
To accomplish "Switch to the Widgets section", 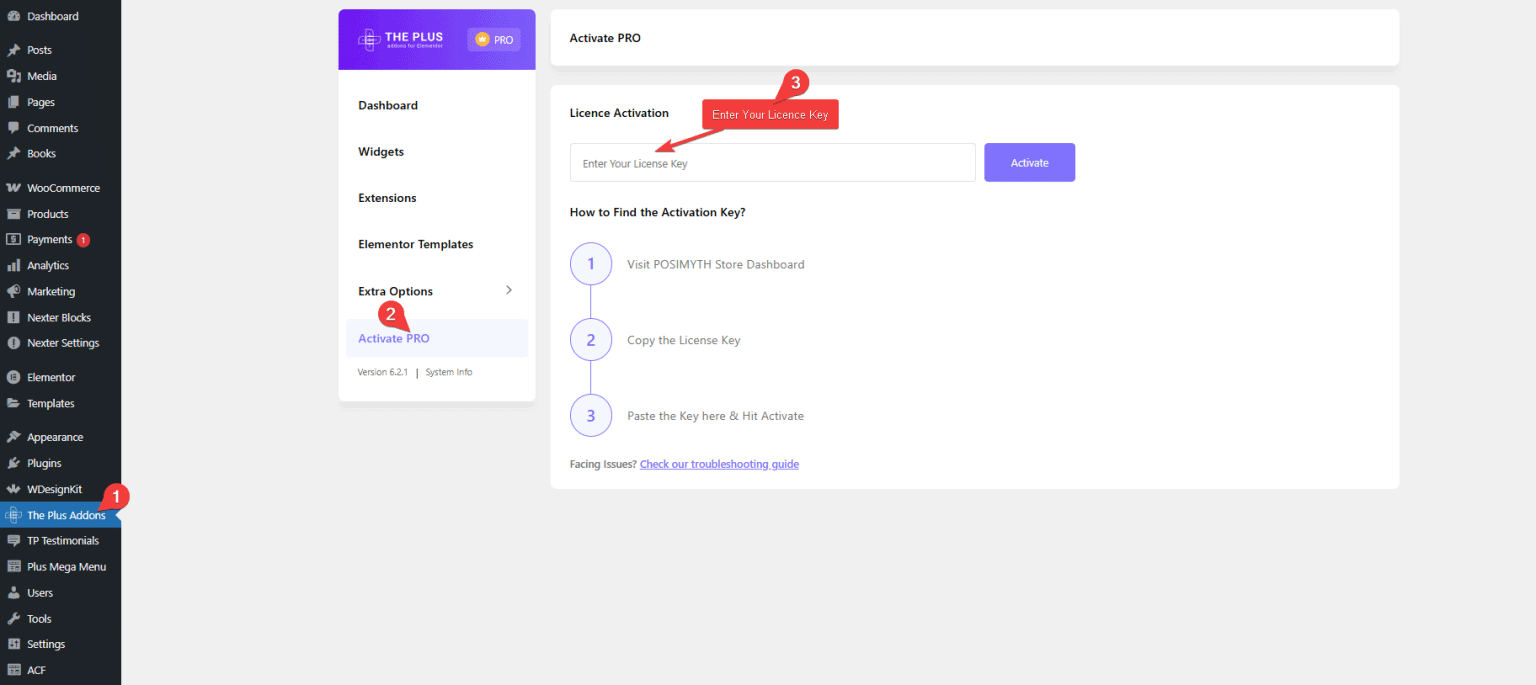I will pos(381,151).
